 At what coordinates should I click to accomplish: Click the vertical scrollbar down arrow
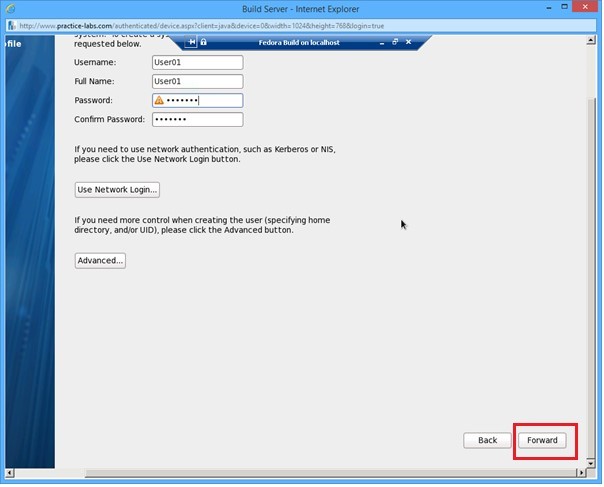(x=591, y=463)
